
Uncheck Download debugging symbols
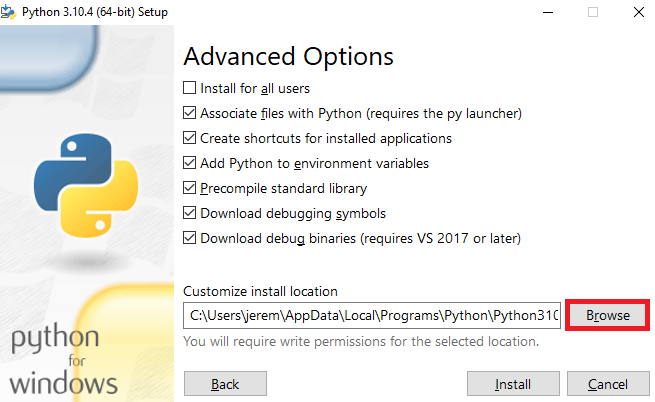point(189,213)
